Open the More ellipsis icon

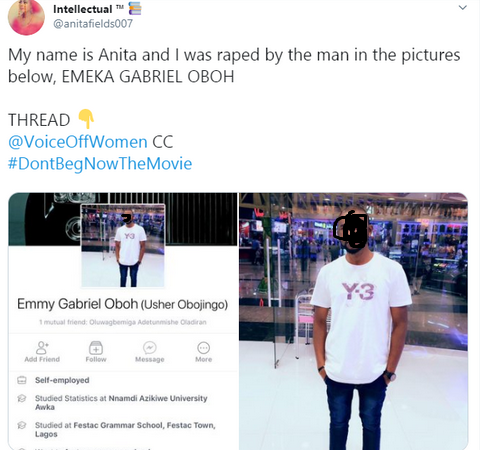click(204, 348)
